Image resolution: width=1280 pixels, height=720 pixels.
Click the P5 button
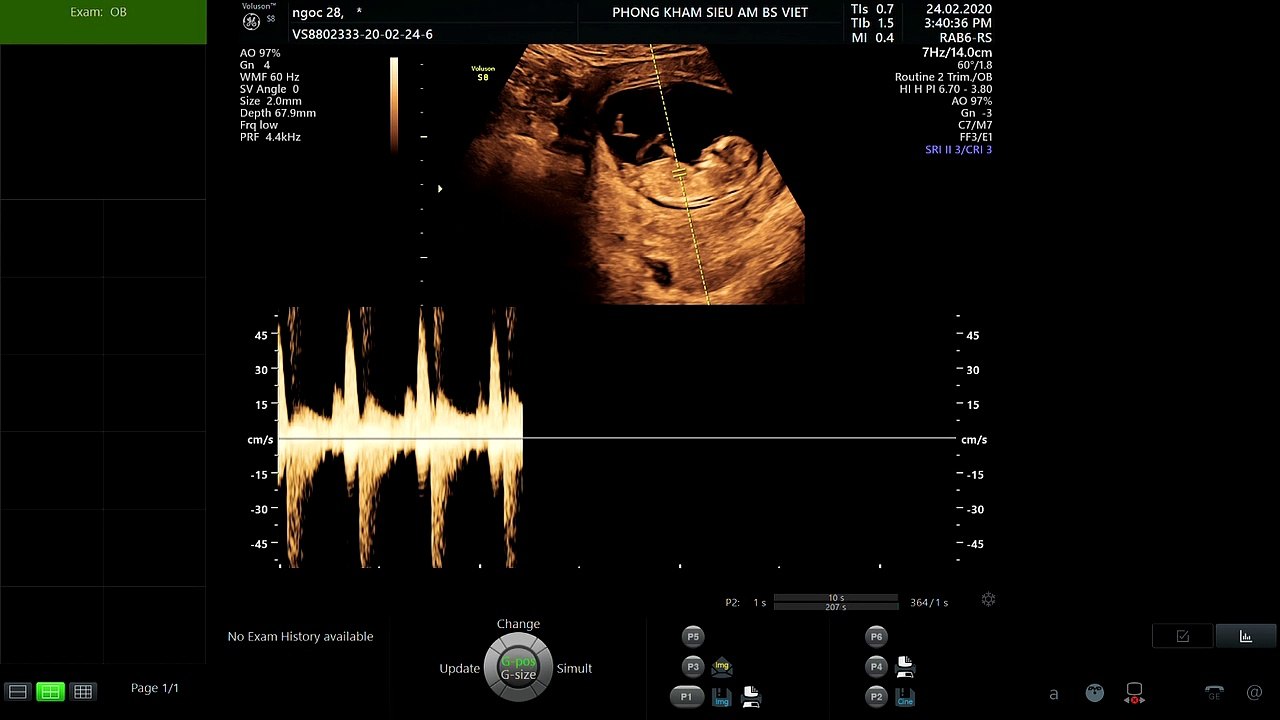[x=693, y=636]
